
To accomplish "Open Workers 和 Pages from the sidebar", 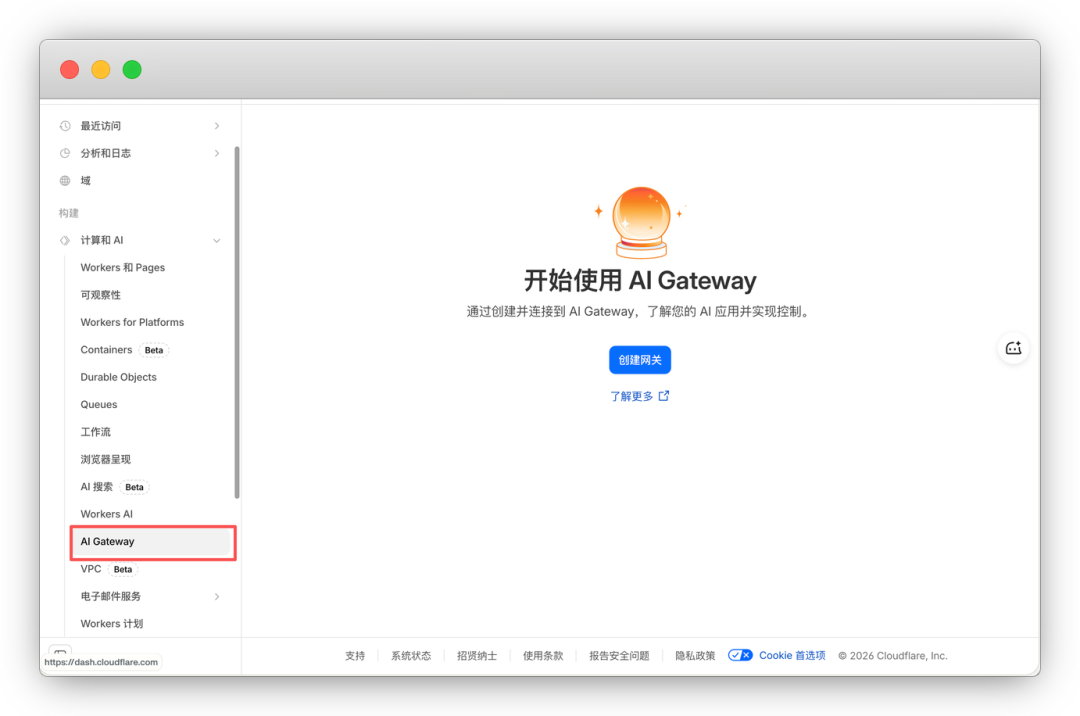I will click(x=122, y=267).
